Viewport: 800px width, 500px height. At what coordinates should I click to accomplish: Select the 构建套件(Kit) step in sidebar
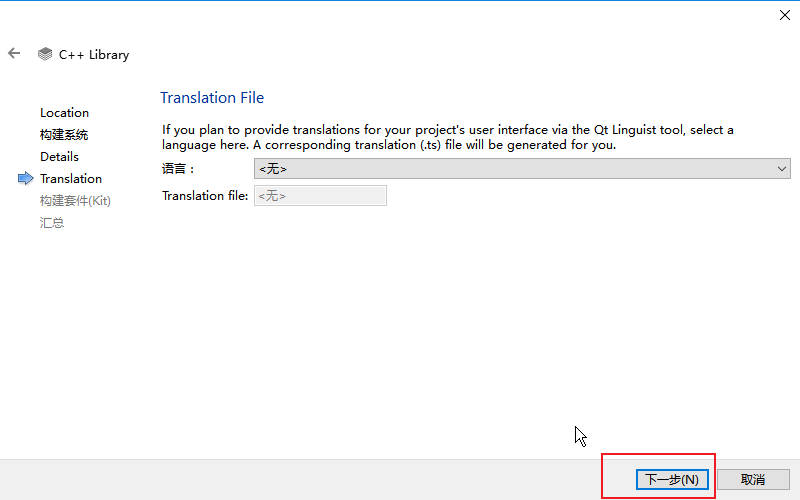click(75, 201)
